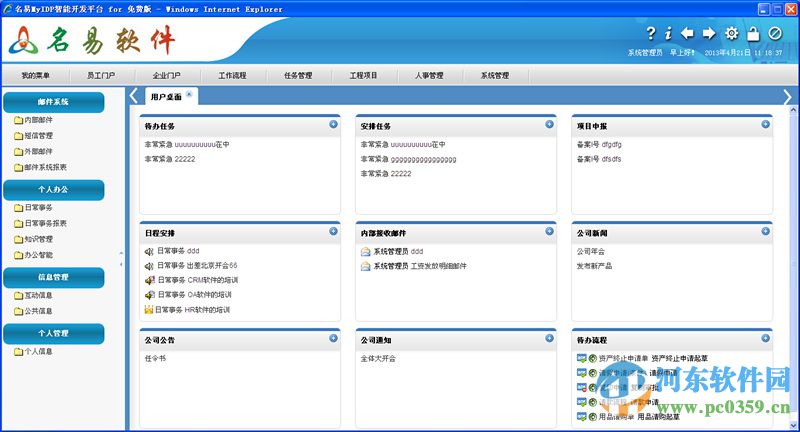Expand the 内部接收邮件 panel plus icon
The height and width of the screenshot is (432, 800).
tap(549, 231)
